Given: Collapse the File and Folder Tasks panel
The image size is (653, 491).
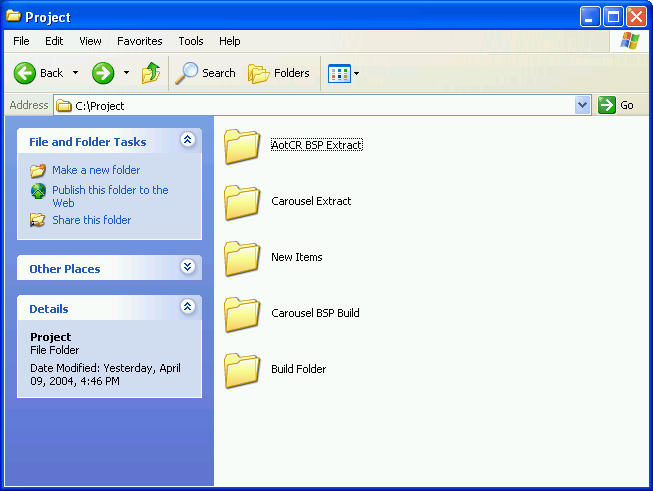Looking at the screenshot, I should pos(187,141).
